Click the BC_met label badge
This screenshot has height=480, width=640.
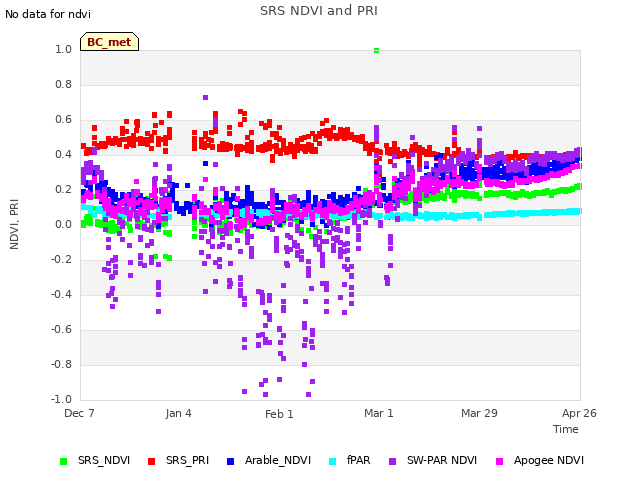pos(109,42)
